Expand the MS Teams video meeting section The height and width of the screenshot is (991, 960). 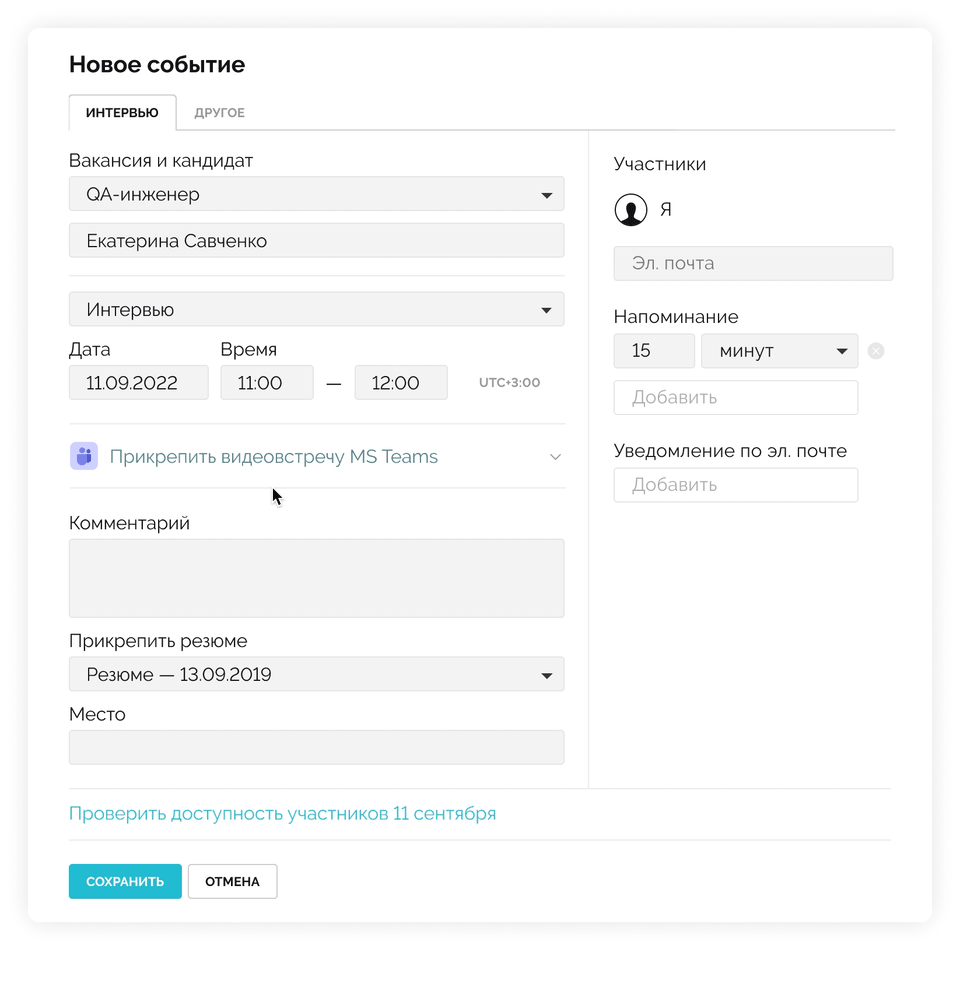coord(556,457)
